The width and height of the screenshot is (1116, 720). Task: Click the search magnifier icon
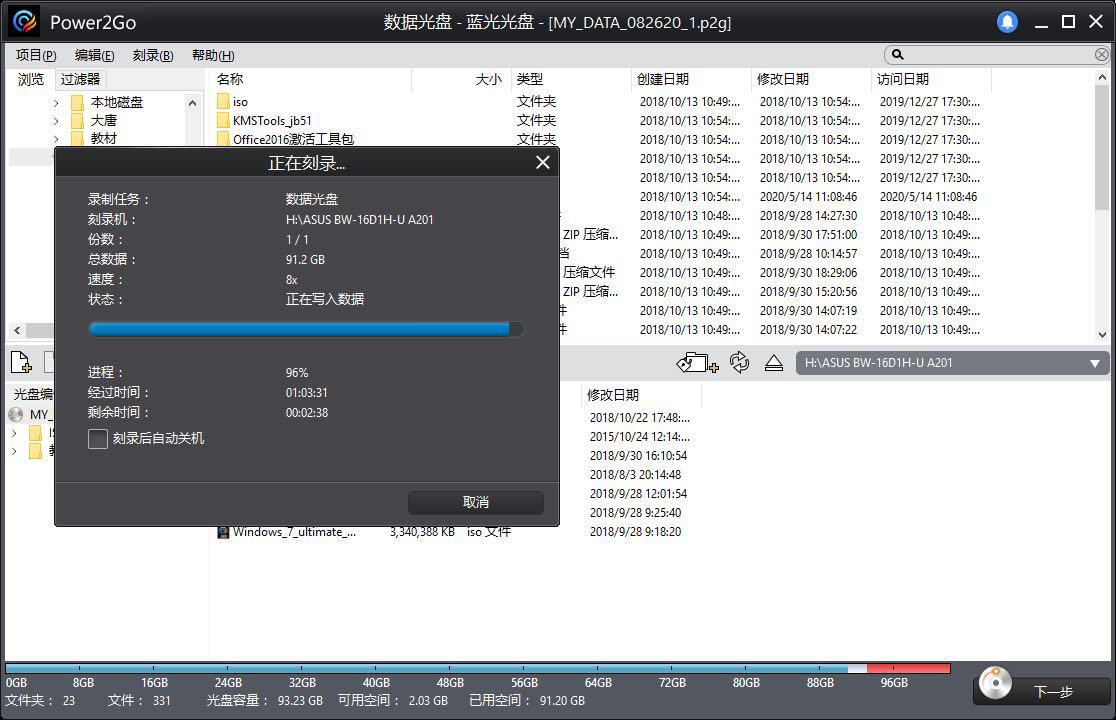[897, 54]
